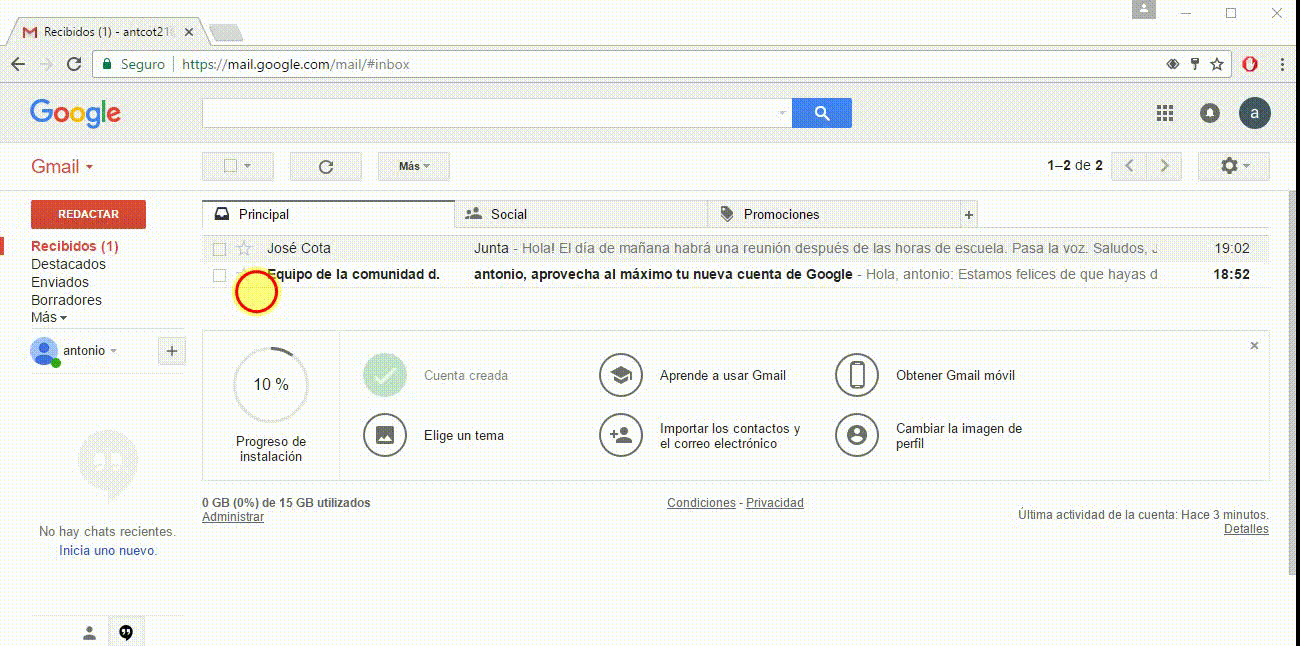1300x646 pixels.
Task: Open the Condiciones link
Action: pos(701,503)
